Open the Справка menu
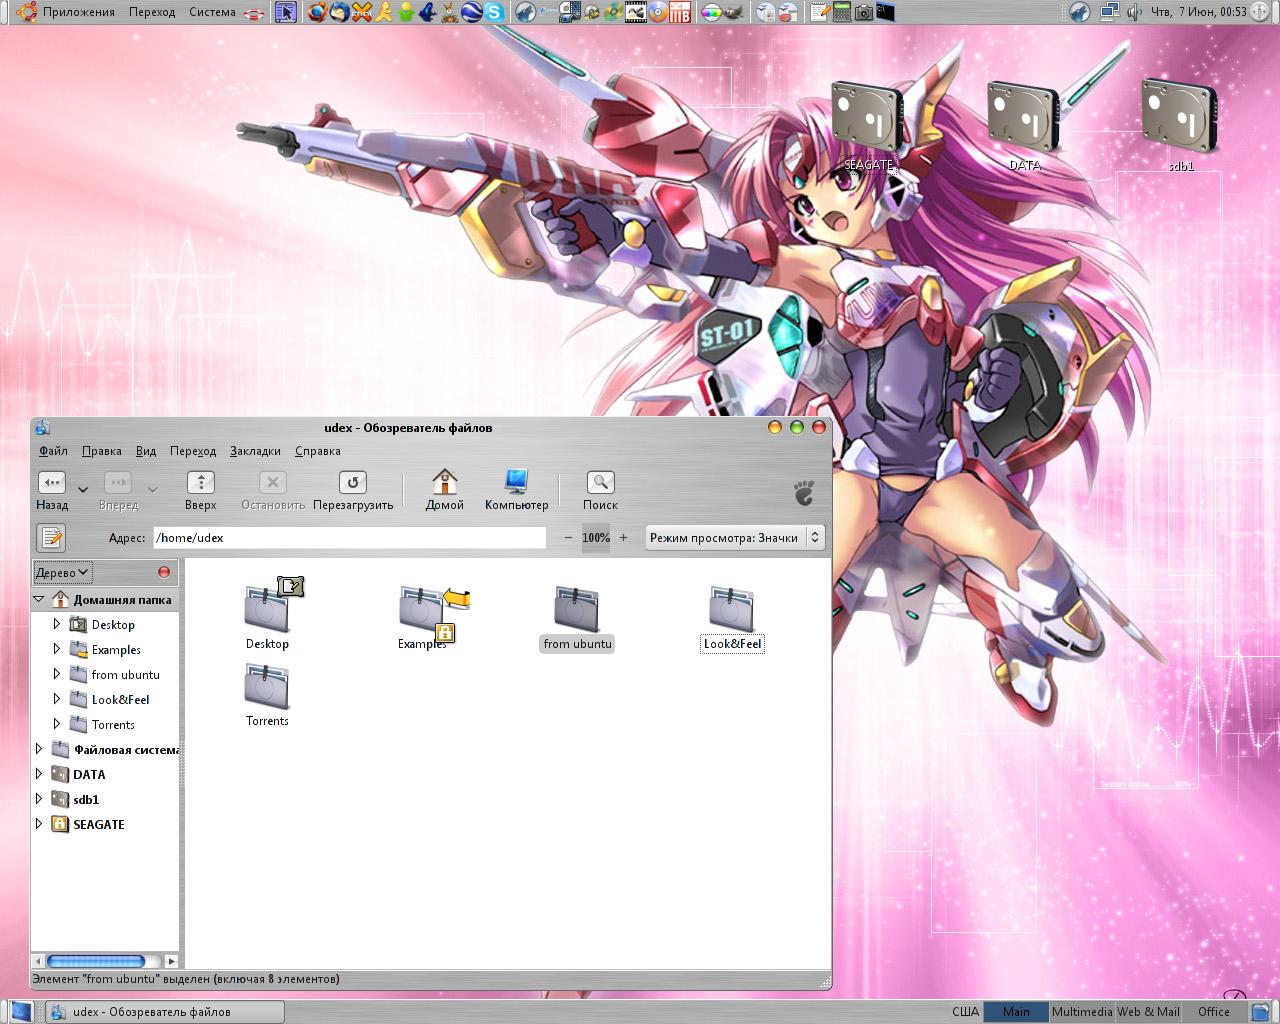 point(318,451)
